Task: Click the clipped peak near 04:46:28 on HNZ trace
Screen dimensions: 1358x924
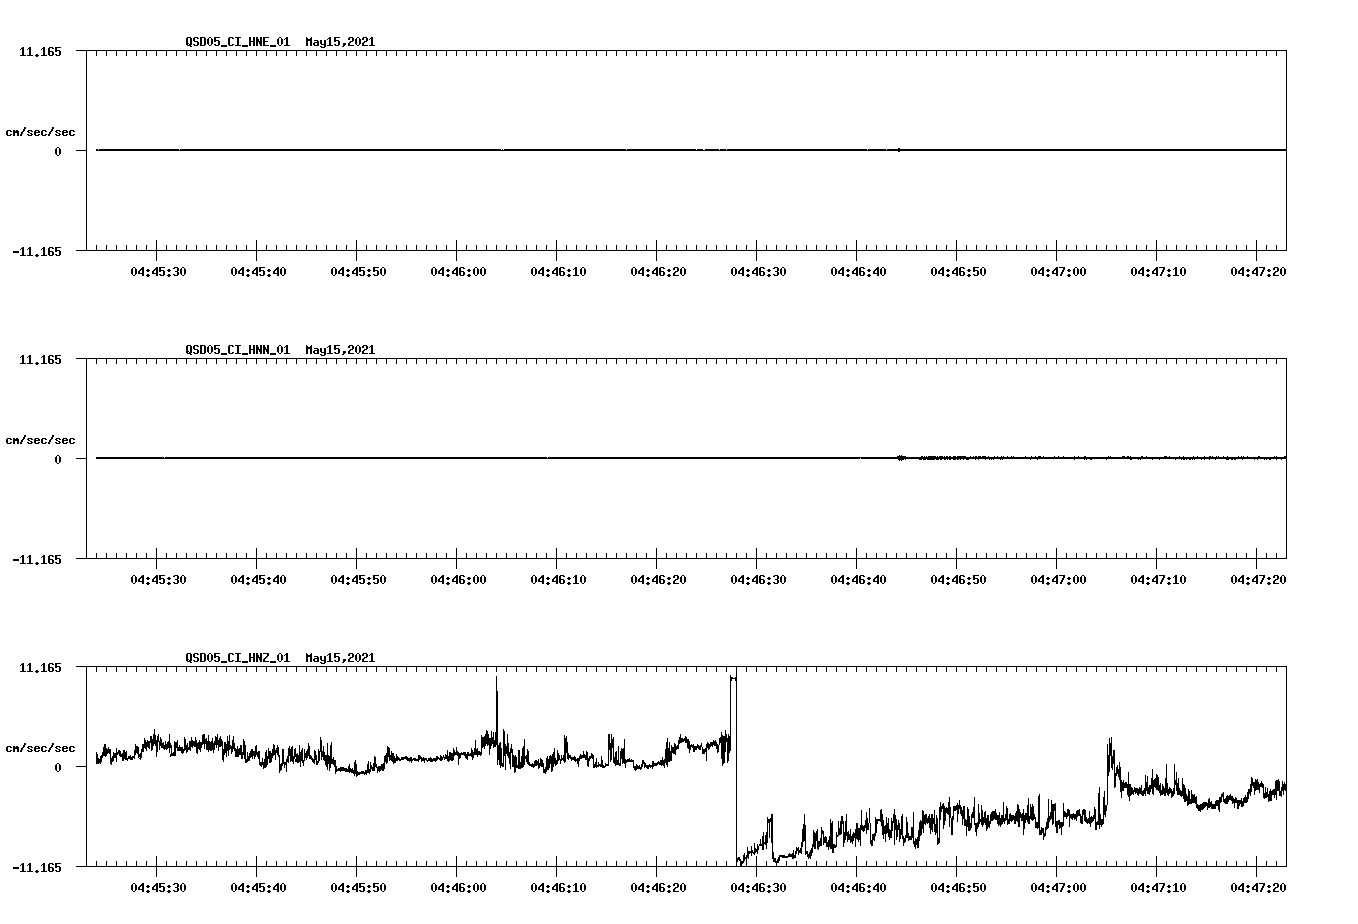Action: (x=733, y=678)
